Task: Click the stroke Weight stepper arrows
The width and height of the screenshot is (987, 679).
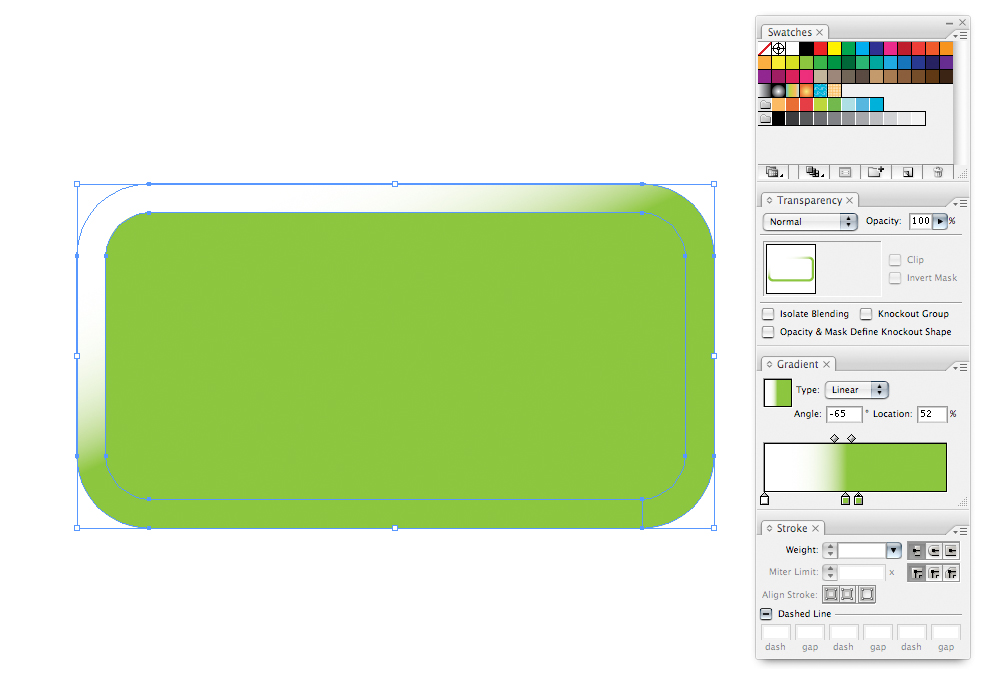Action: point(830,551)
